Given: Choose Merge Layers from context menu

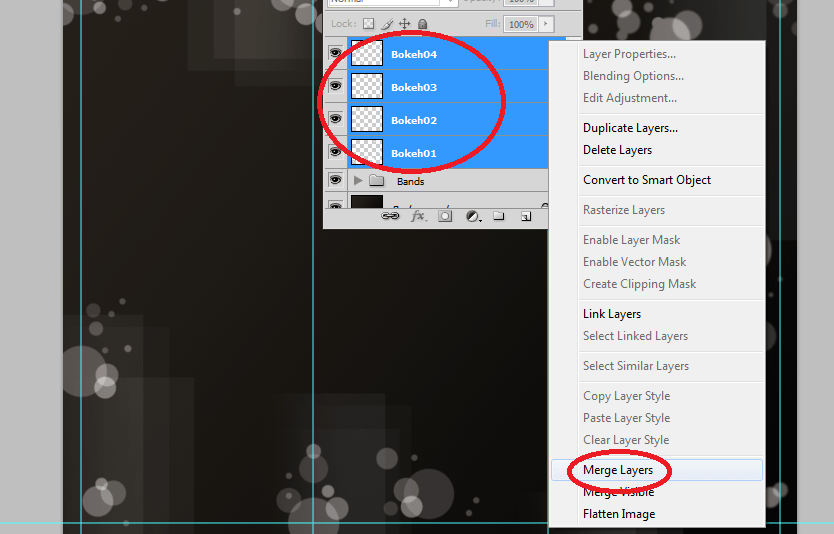Looking at the screenshot, I should 618,470.
